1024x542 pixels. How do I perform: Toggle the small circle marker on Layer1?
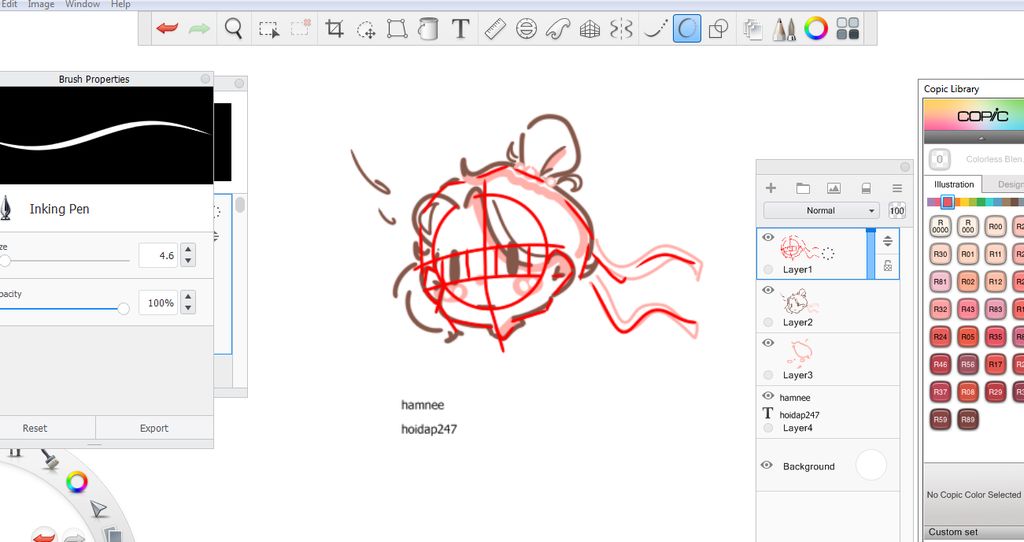(768, 269)
